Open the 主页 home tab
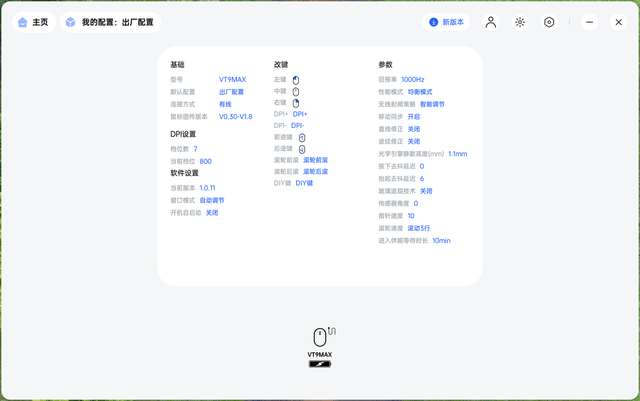Screen dimensions: 640x401 34,22
